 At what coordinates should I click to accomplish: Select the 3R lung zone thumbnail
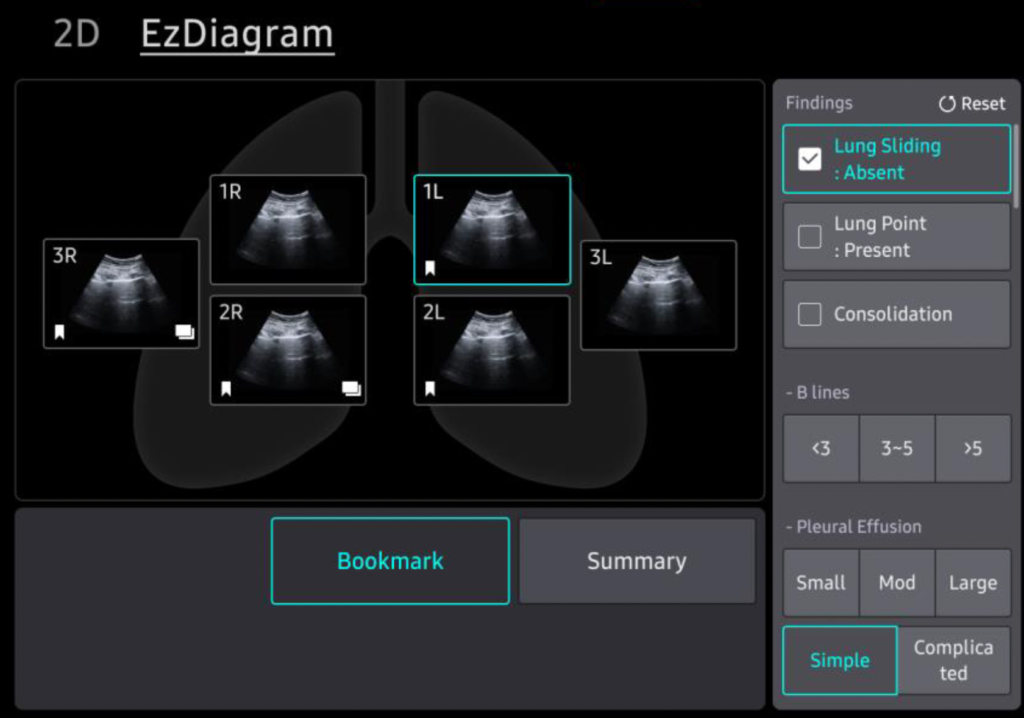(121, 293)
